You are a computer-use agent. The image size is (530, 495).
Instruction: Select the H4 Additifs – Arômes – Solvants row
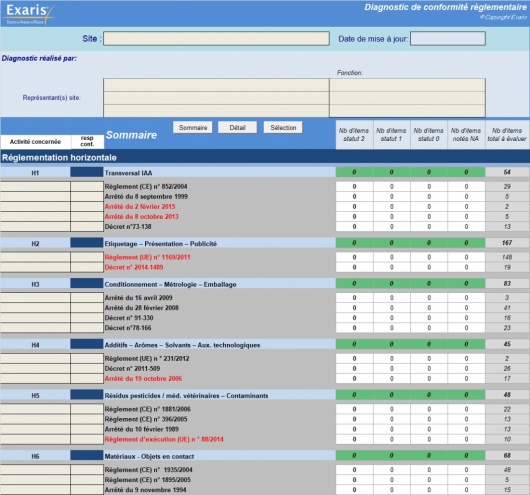click(265, 344)
